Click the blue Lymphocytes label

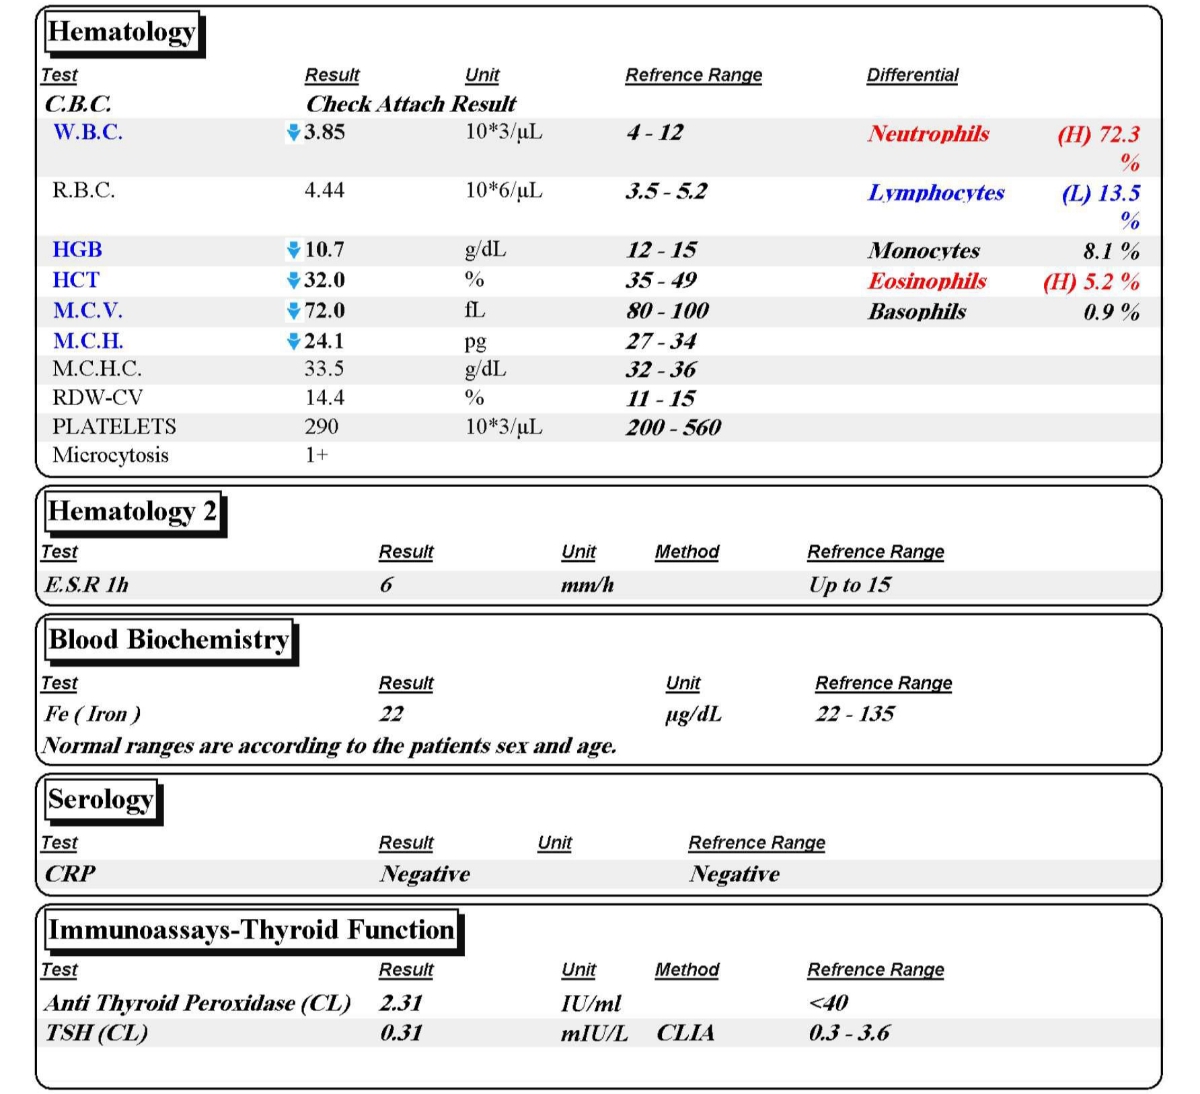[935, 193]
